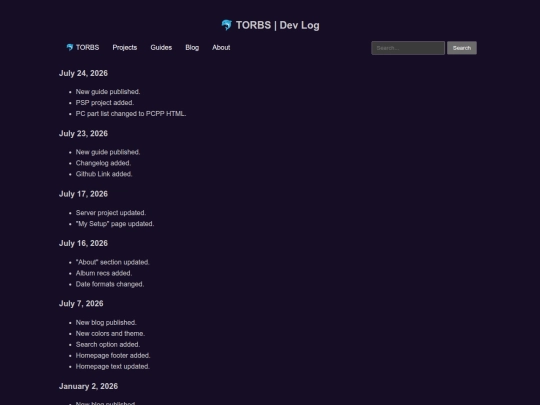Click "Changelog added." entry

click(103, 163)
